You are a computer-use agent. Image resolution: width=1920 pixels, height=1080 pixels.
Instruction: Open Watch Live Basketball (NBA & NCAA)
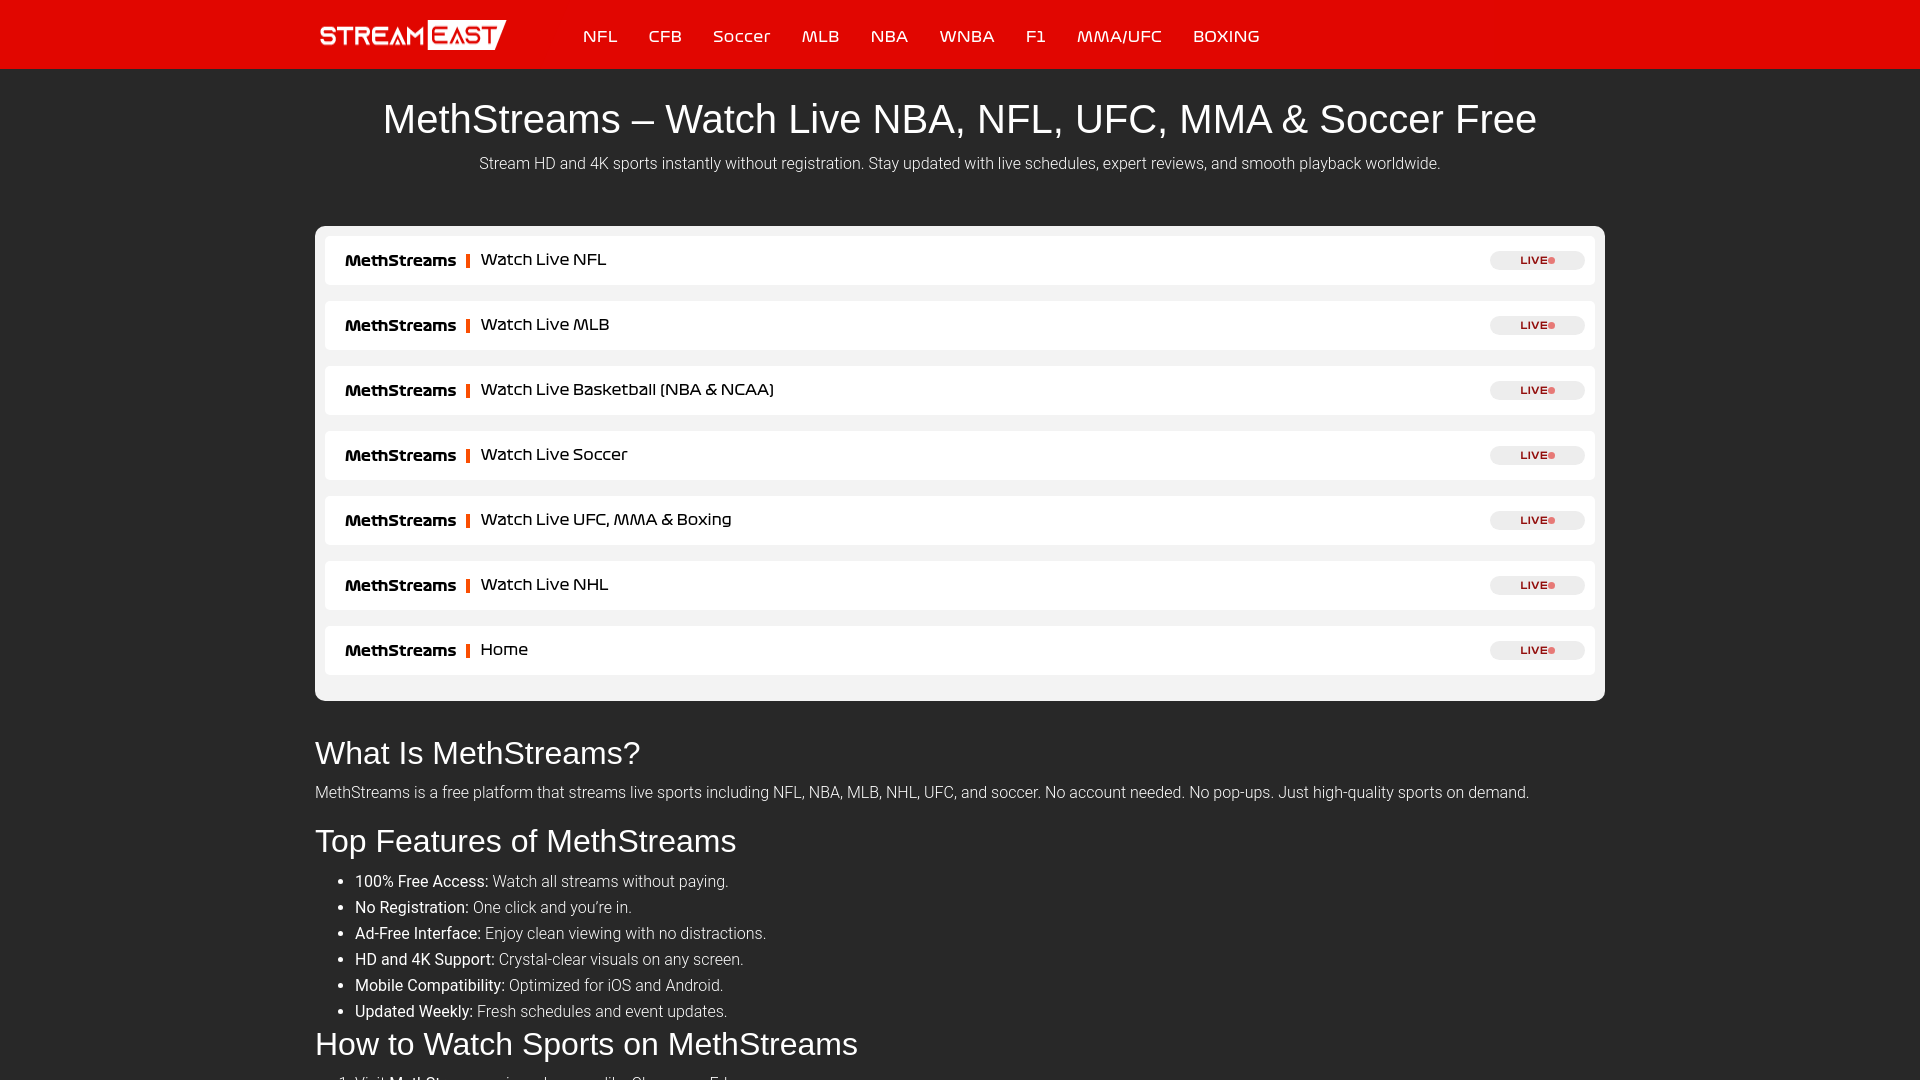pos(627,390)
